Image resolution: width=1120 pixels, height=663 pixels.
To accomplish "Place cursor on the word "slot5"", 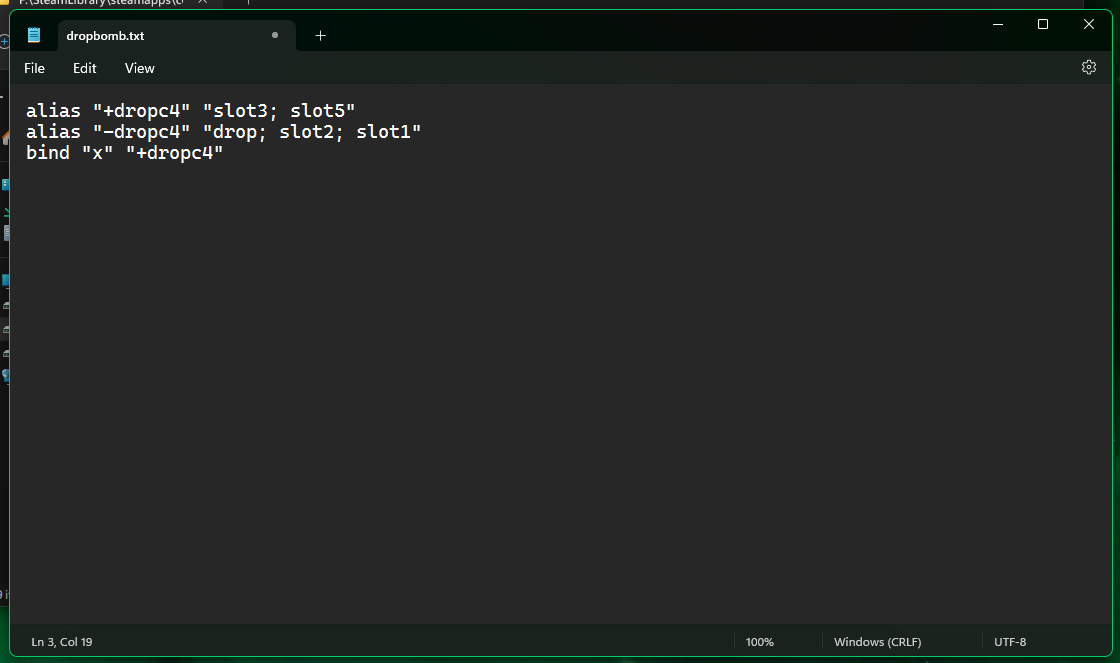I will 318,110.
